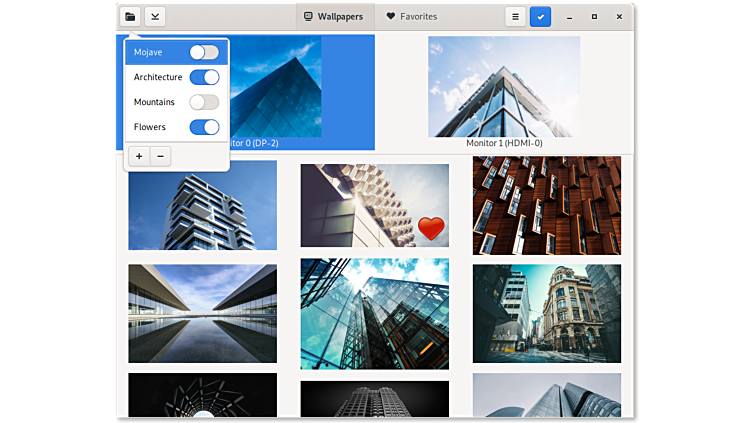The width and height of the screenshot is (752, 423).
Task: Open the hamburger menu
Action: pyautogui.click(x=515, y=17)
